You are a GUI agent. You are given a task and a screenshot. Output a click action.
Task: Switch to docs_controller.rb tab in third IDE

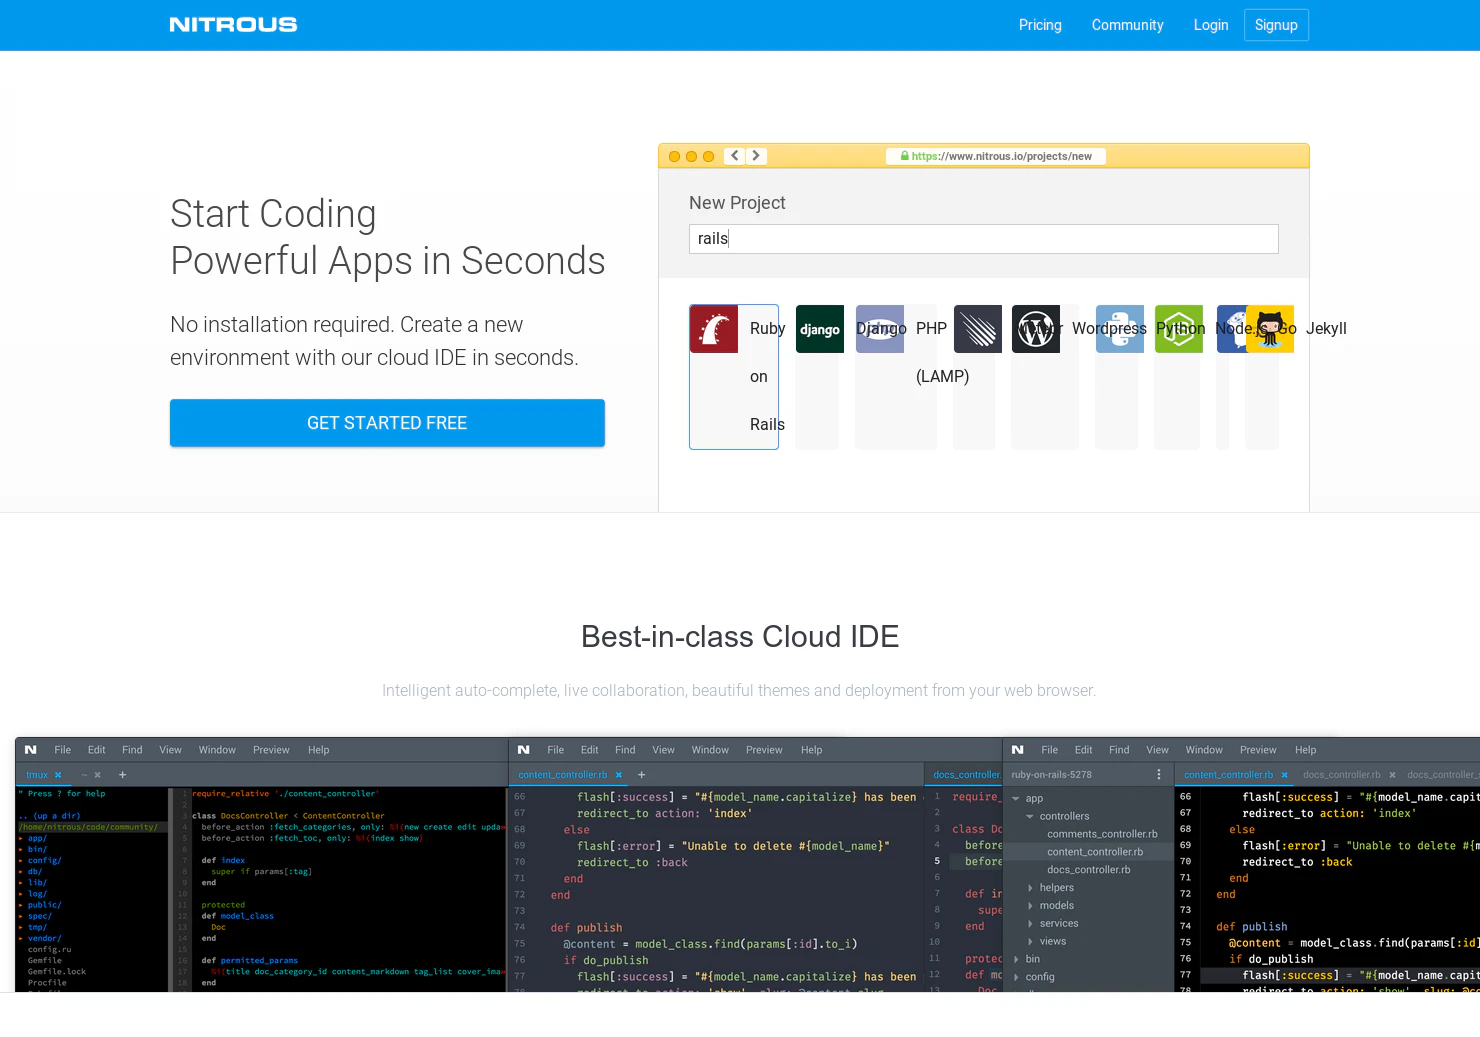[1342, 775]
